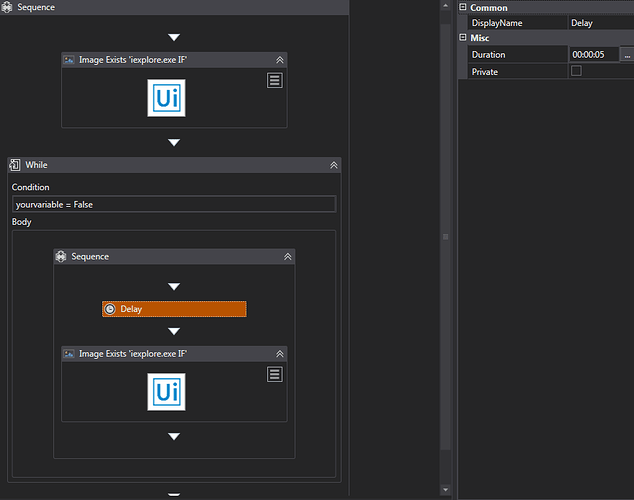Select the image icon of the first Image Exists activity
This screenshot has width=634, height=500.
click(69, 60)
